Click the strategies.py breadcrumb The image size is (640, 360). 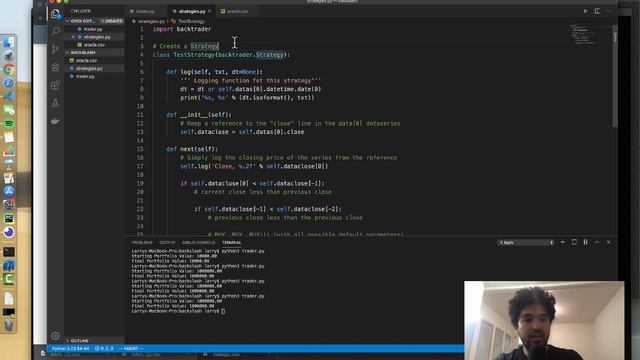tap(151, 21)
